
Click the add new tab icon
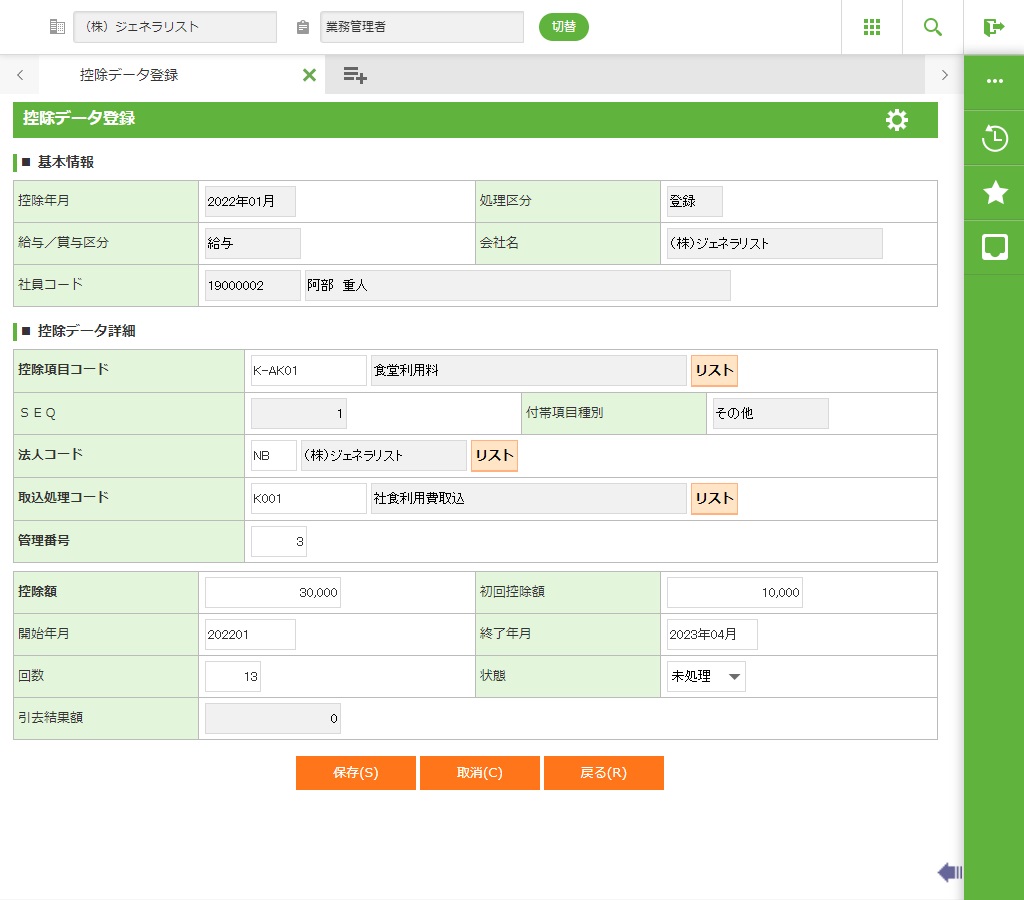pyautogui.click(x=355, y=75)
